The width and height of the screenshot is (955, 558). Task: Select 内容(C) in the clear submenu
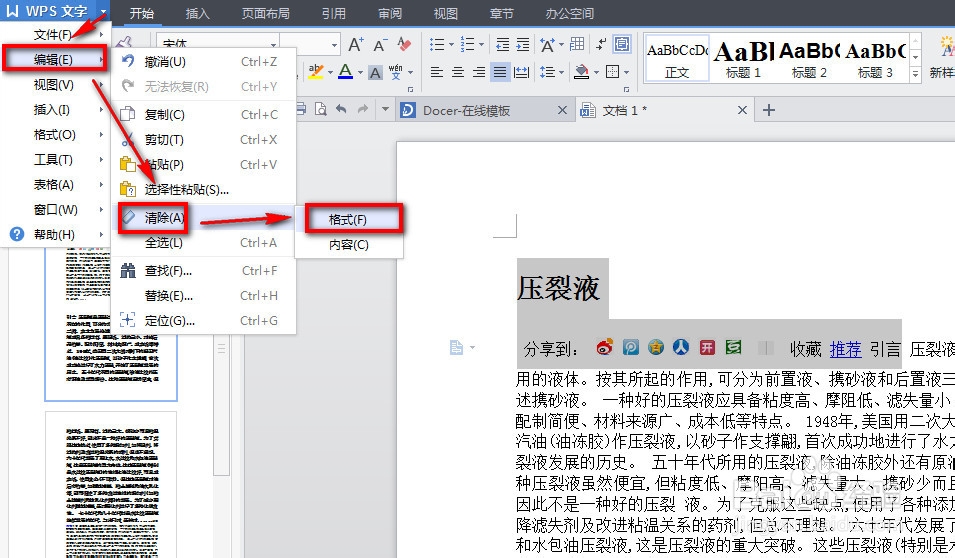(x=348, y=244)
